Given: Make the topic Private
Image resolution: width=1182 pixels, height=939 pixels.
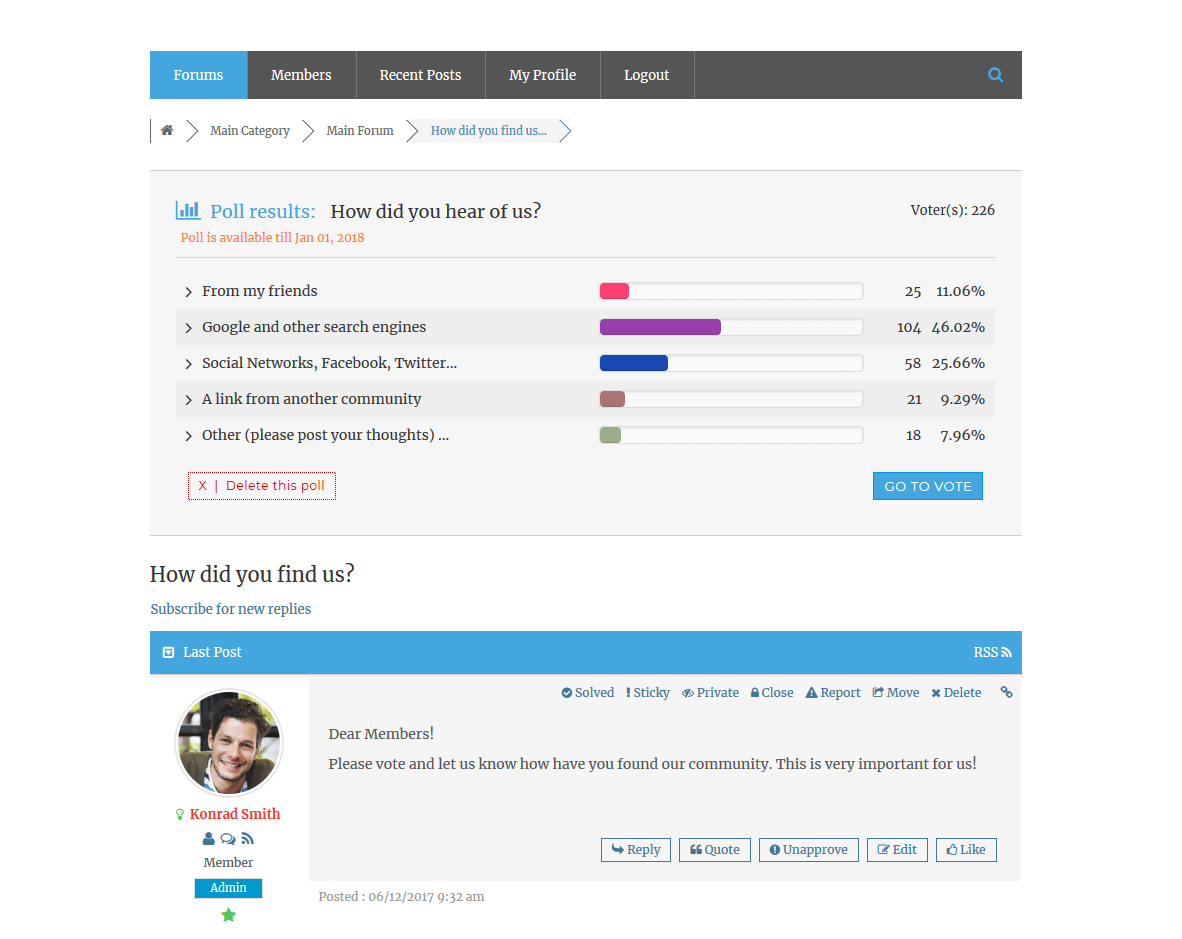Looking at the screenshot, I should click(x=710, y=692).
